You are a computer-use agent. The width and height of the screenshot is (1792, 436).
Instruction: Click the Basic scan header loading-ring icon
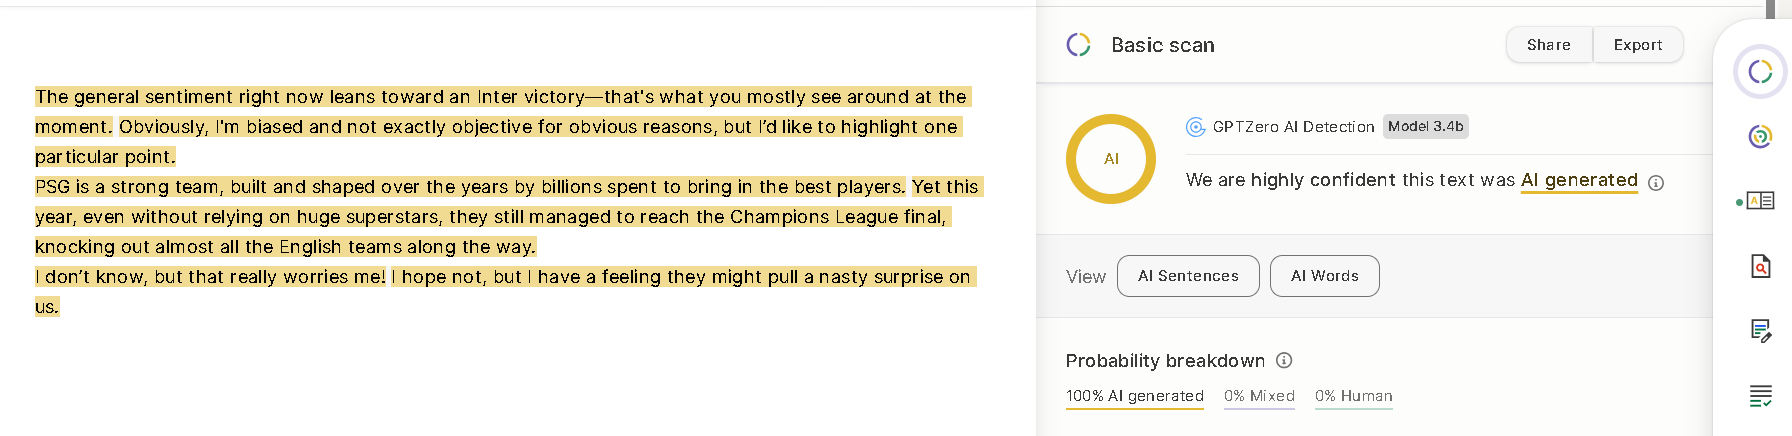1079,45
